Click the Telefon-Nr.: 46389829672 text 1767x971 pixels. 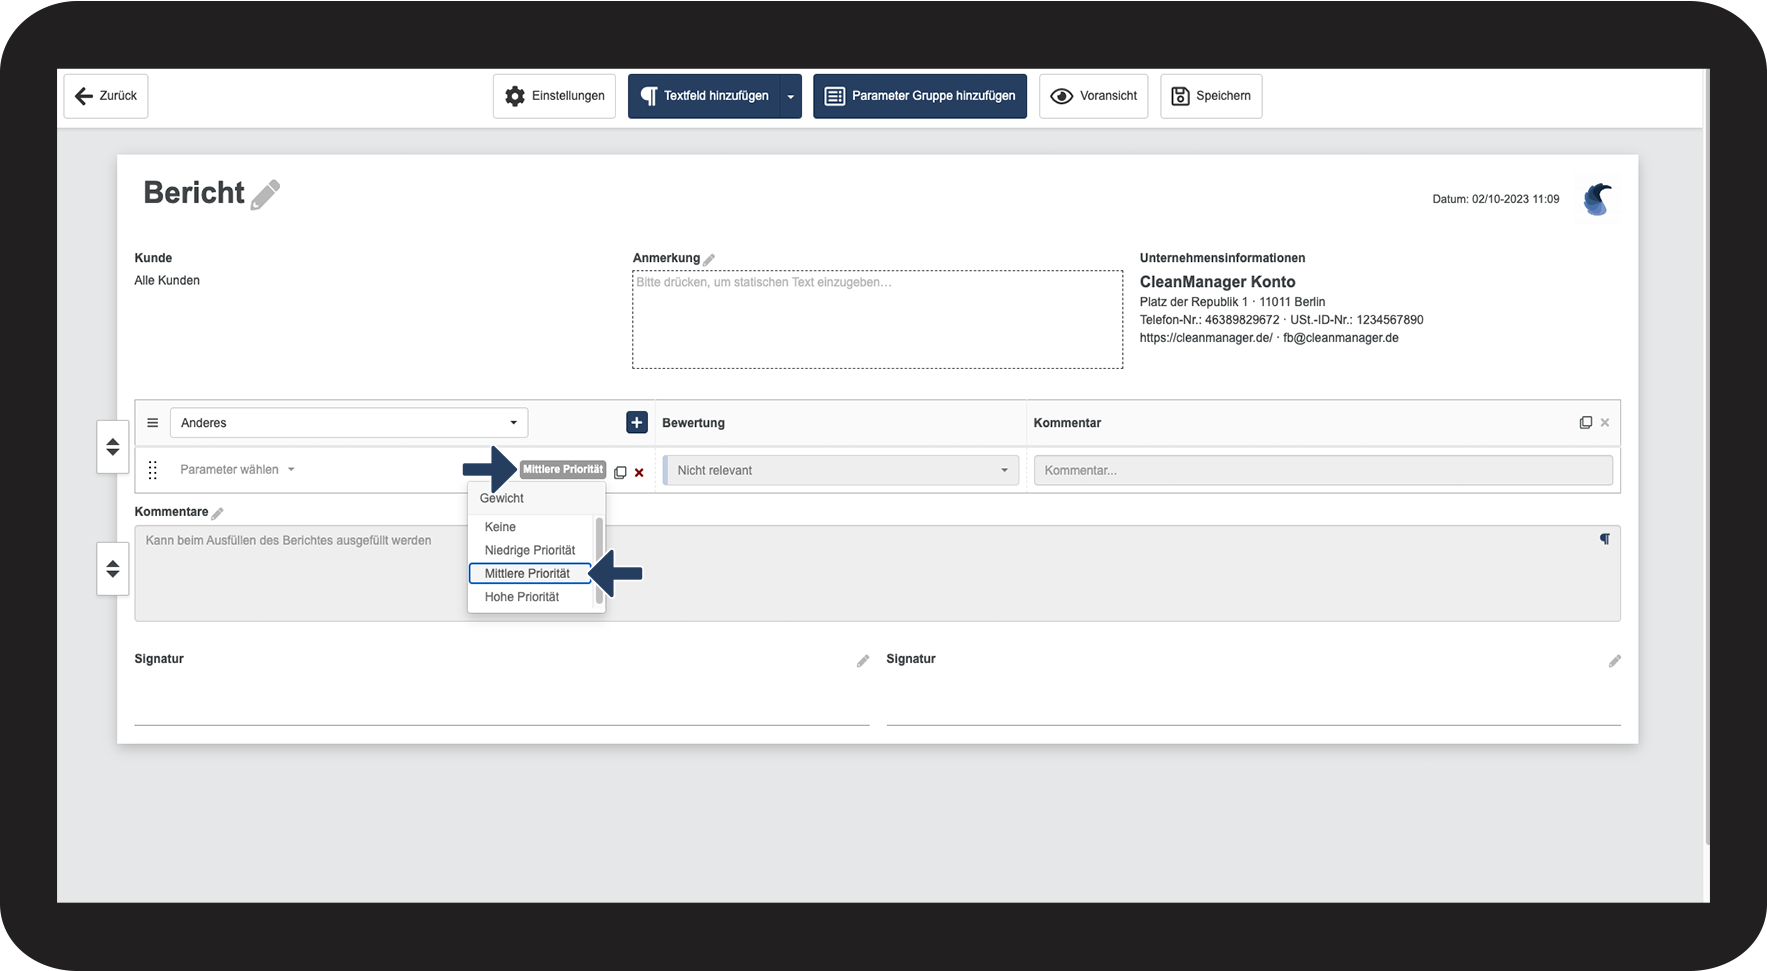pos(1209,320)
